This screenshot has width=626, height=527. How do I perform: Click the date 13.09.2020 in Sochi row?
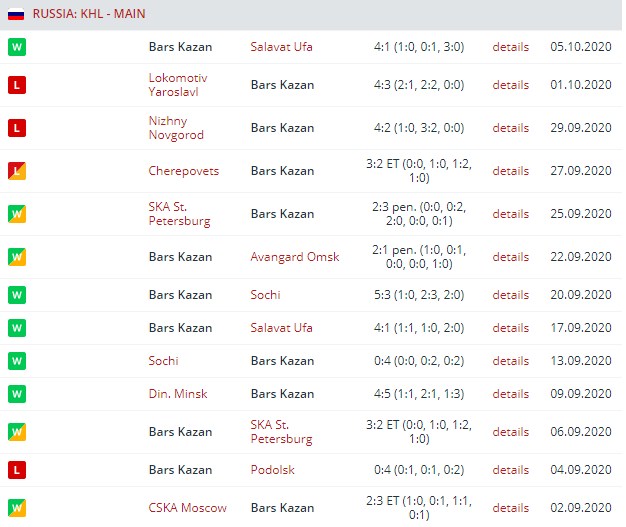click(x=580, y=361)
